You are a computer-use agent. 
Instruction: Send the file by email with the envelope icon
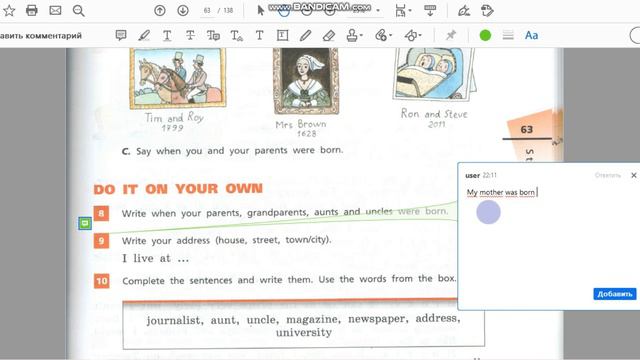[55, 11]
